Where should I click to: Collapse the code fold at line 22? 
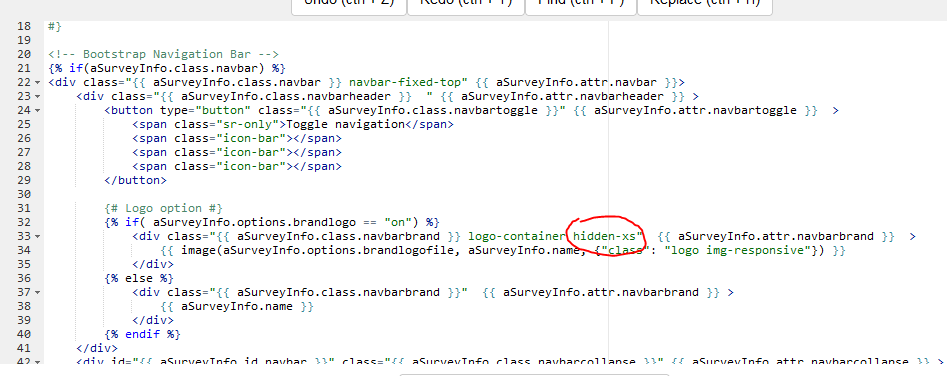(38, 83)
